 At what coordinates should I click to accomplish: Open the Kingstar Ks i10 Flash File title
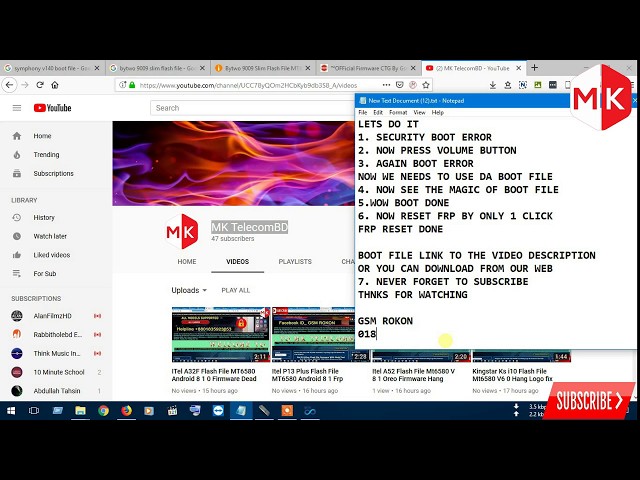pyautogui.click(x=512, y=375)
